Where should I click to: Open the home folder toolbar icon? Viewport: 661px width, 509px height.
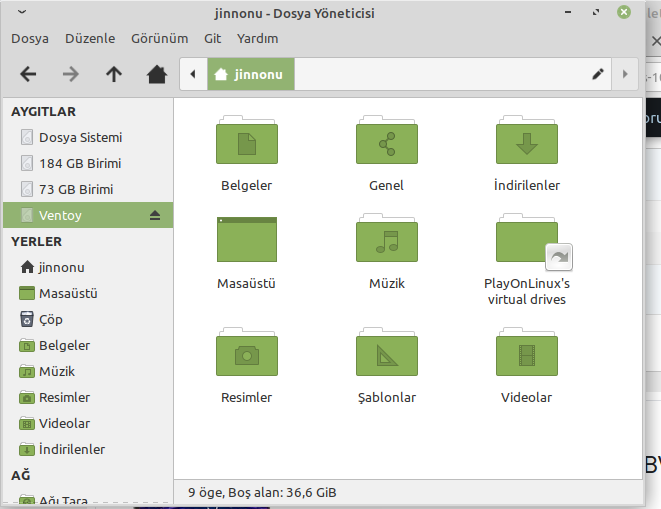(x=157, y=74)
